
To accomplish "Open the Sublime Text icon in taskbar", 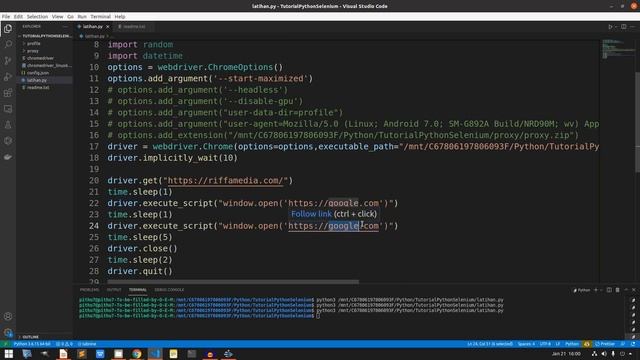I will point(82,354).
